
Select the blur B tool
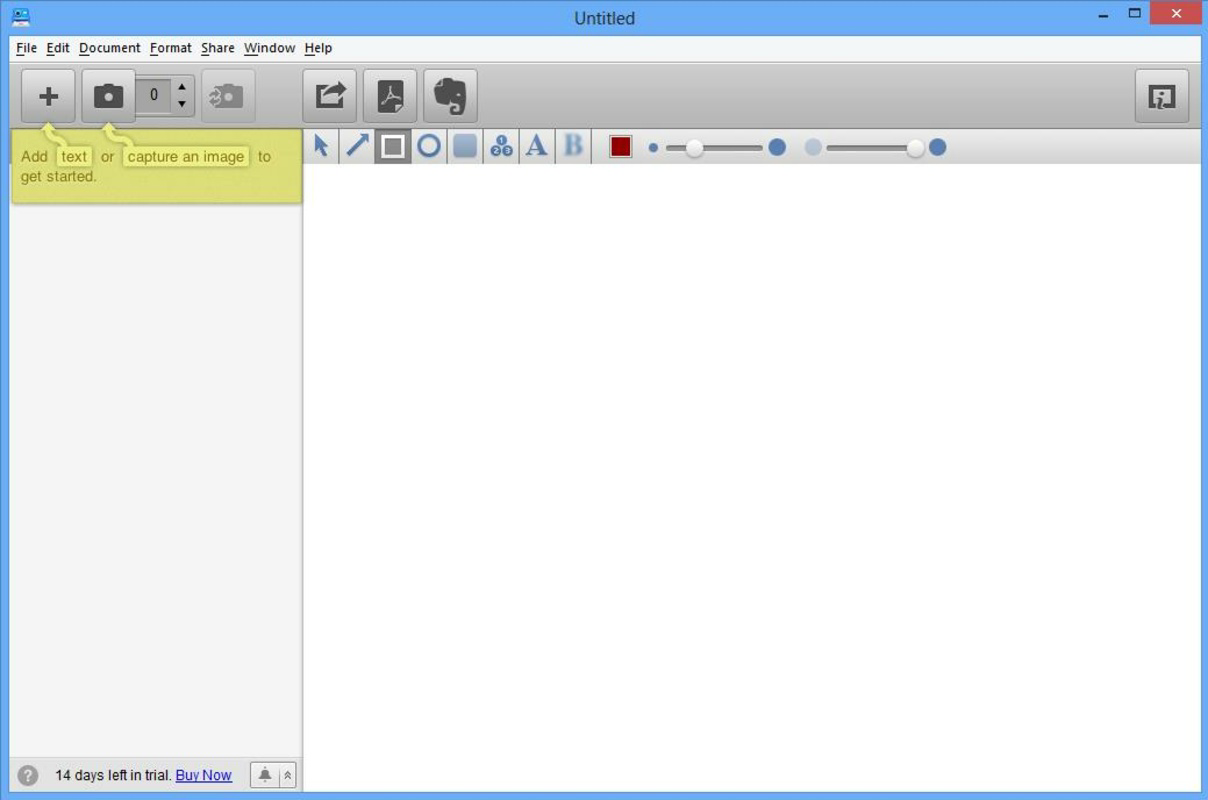573,146
